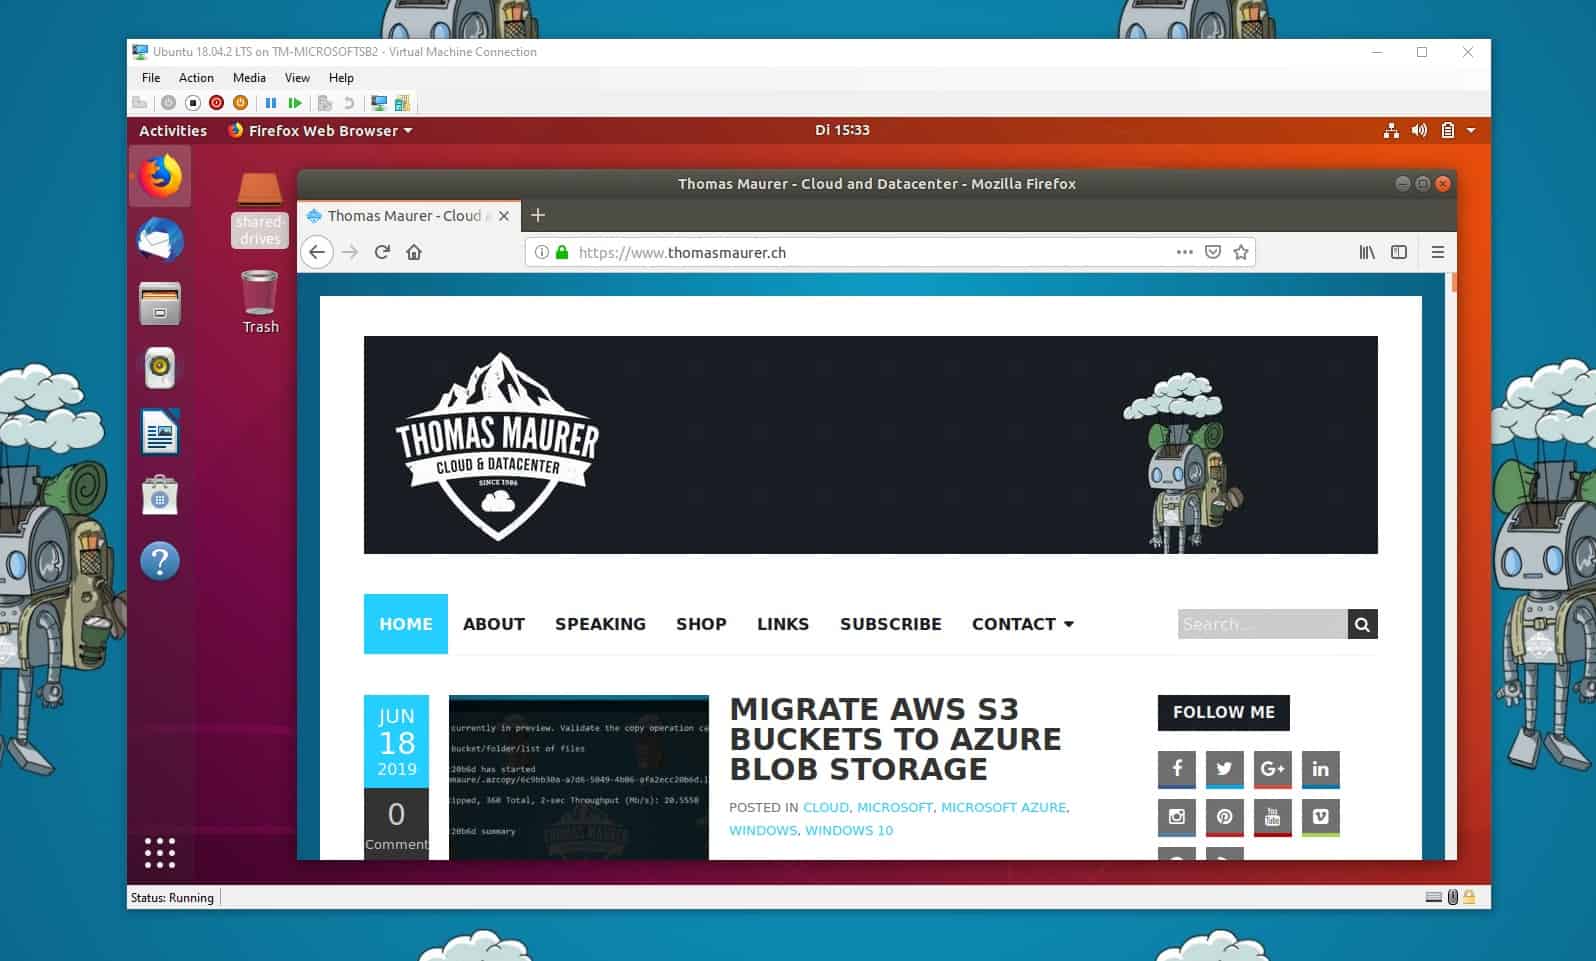Select the Trash desktop icon
The width and height of the screenshot is (1596, 961).
tap(260, 302)
